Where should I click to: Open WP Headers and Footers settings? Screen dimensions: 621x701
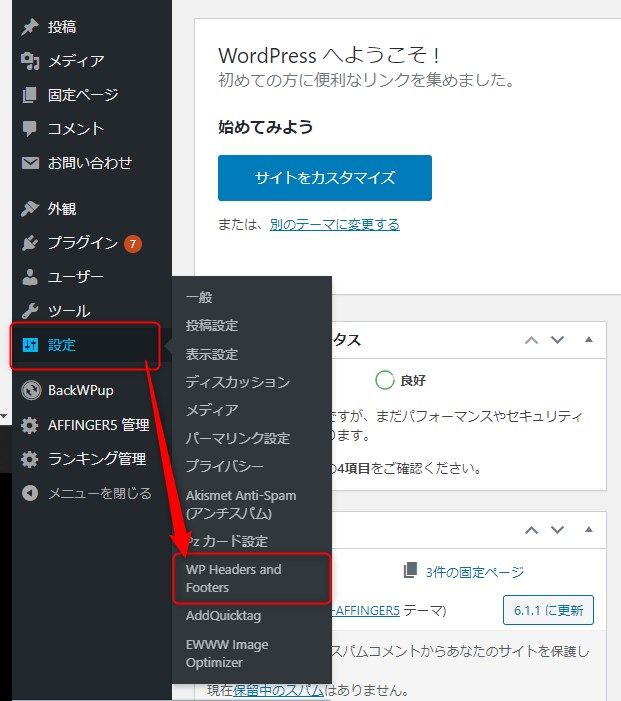252,579
